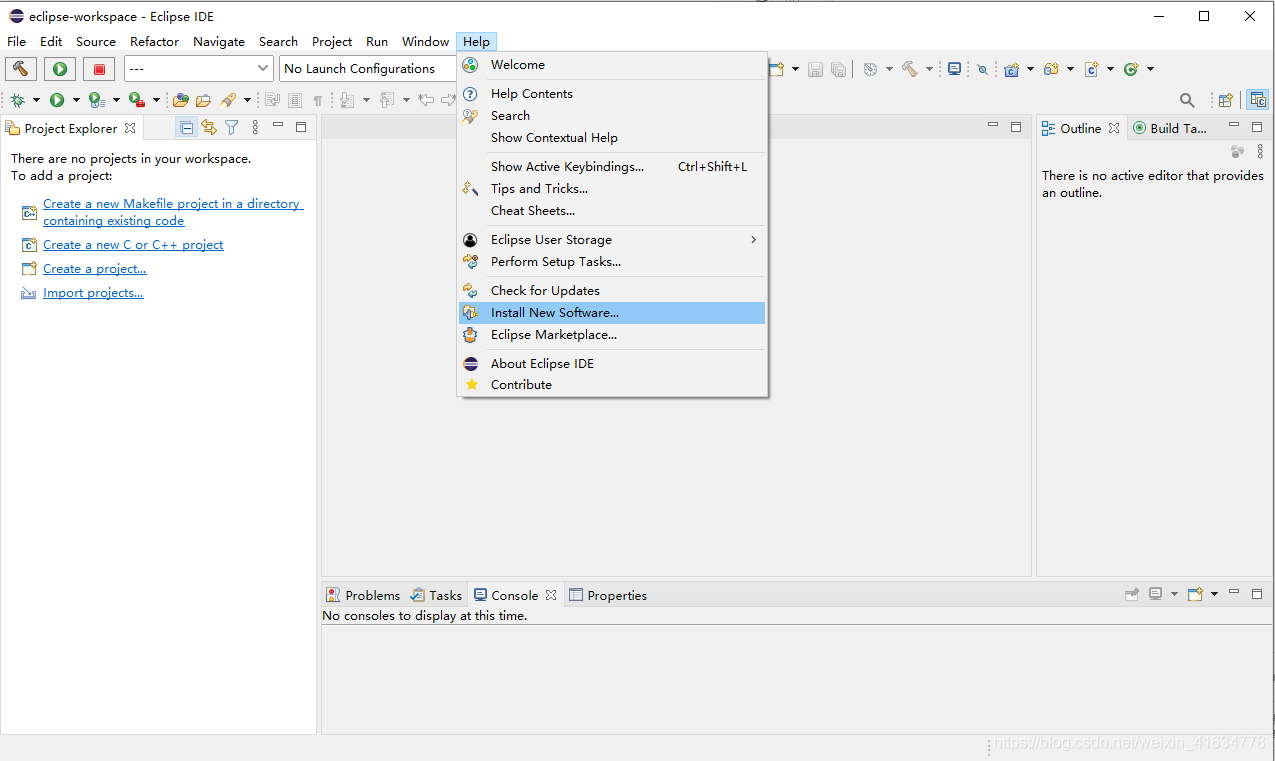The width and height of the screenshot is (1275, 761).
Task: Choose Show Active Keybindings... menu item
Action: (612, 167)
